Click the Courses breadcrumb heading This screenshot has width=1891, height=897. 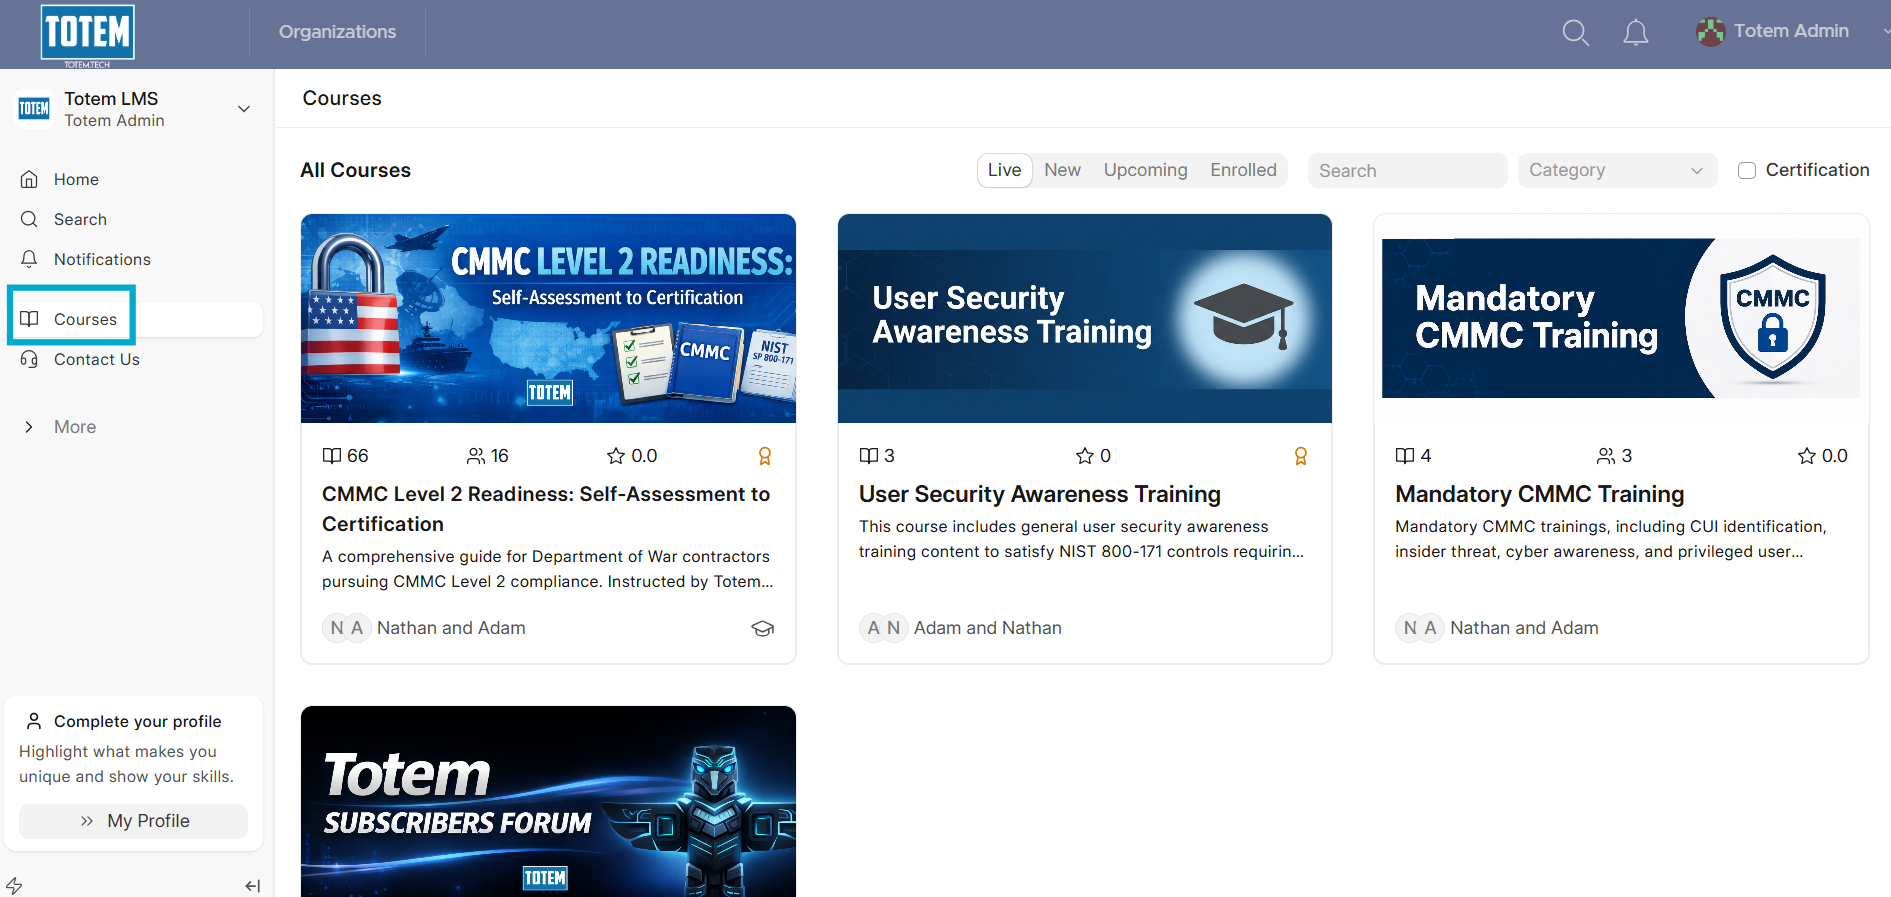click(342, 98)
